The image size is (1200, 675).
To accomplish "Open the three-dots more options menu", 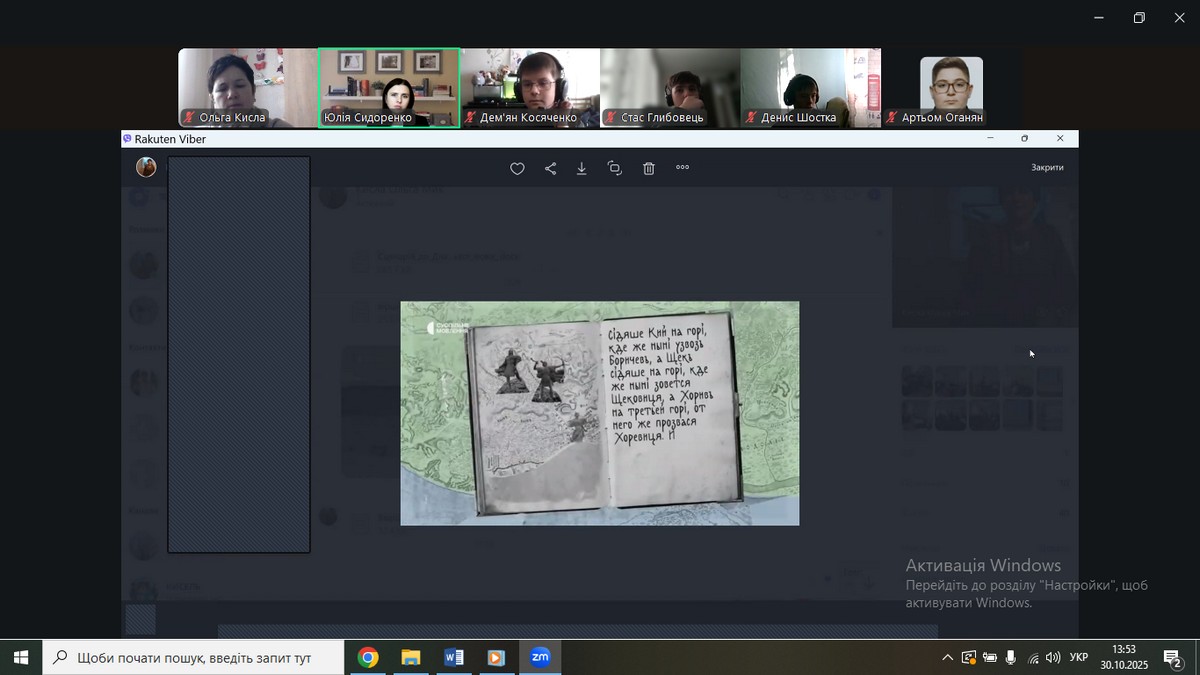I will 683,168.
